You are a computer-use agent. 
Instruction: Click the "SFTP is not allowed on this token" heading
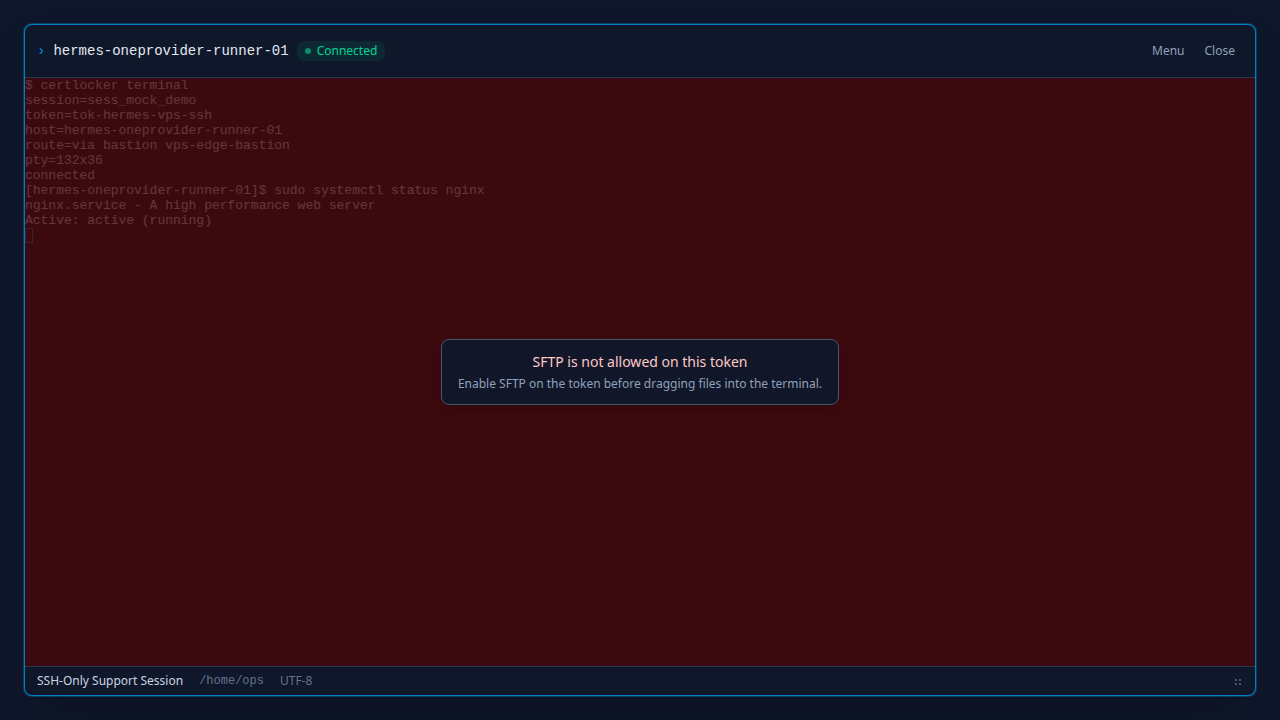(640, 362)
